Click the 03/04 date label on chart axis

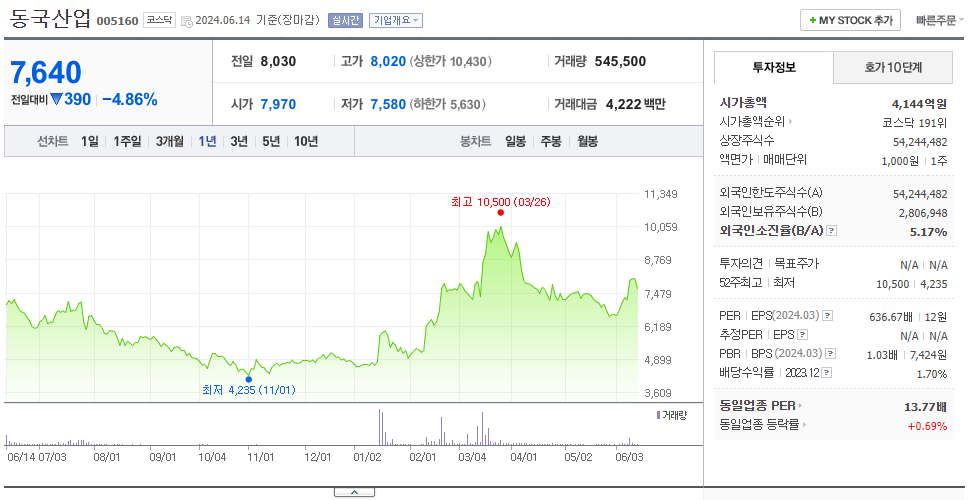click(473, 457)
